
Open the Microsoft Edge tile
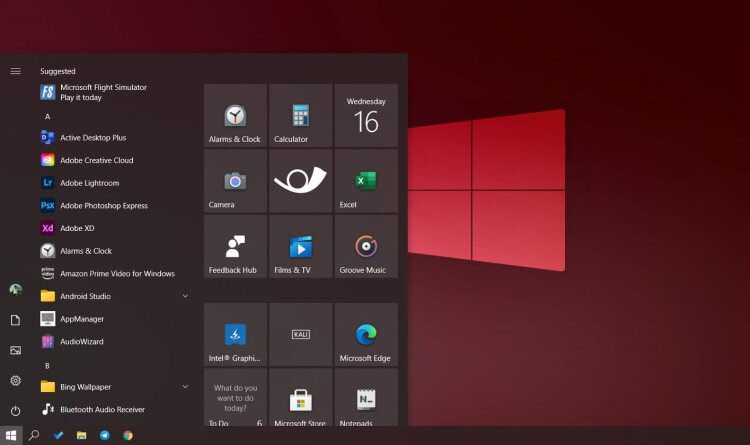[366, 334]
